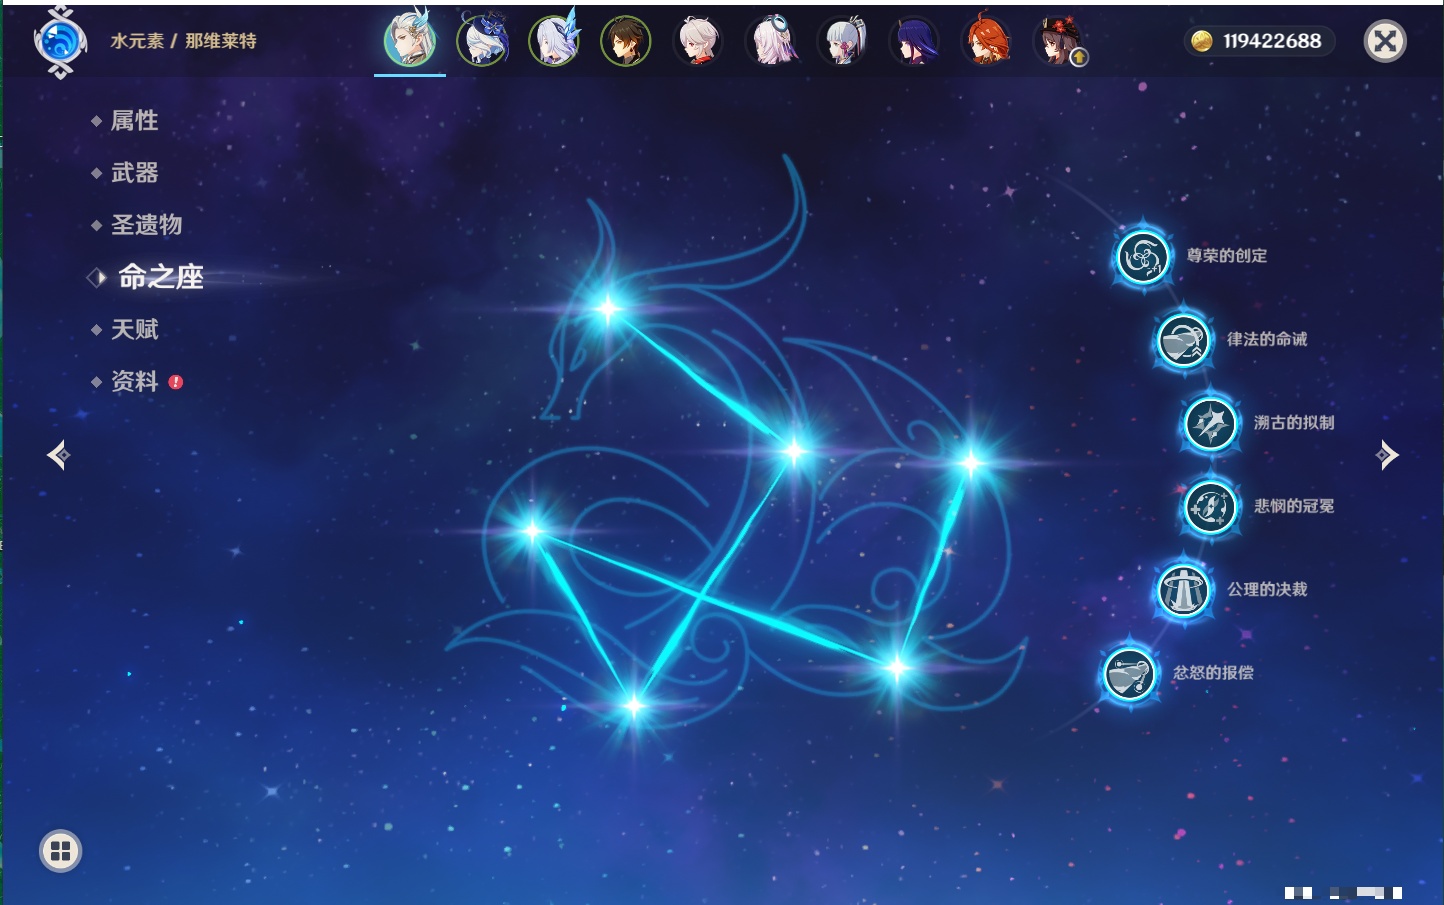Open the 资料 profile page
Screen dimensions: 1444x905
click(x=134, y=381)
